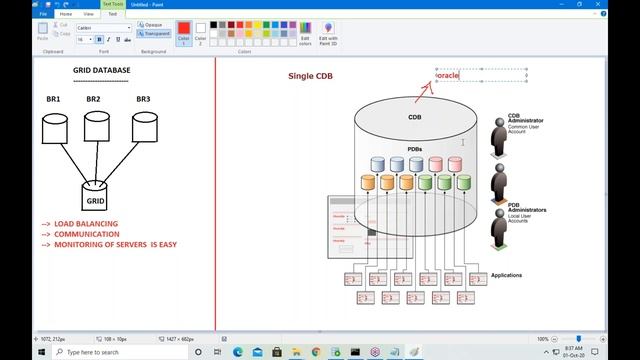Image resolution: width=640 pixels, height=360 pixels.
Task: Open Chrome from the taskbar
Action: (x=316, y=352)
